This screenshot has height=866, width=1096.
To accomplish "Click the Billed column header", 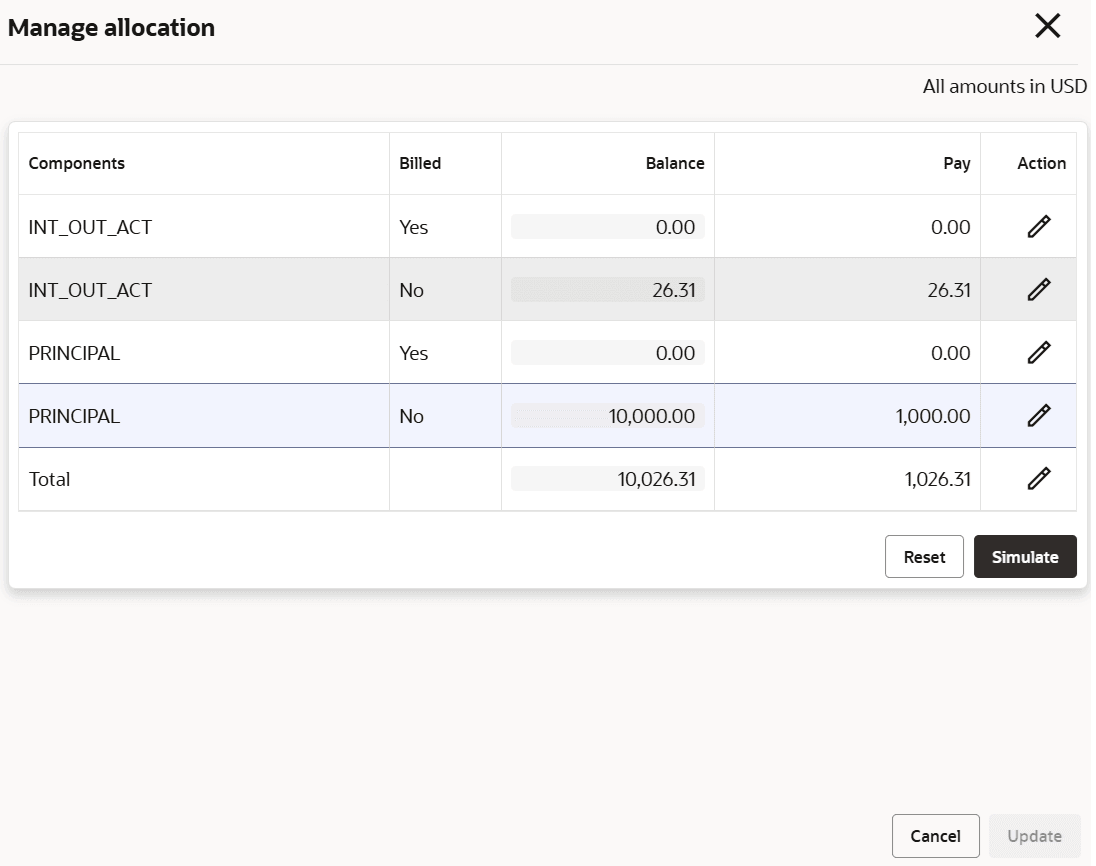I will tap(420, 163).
